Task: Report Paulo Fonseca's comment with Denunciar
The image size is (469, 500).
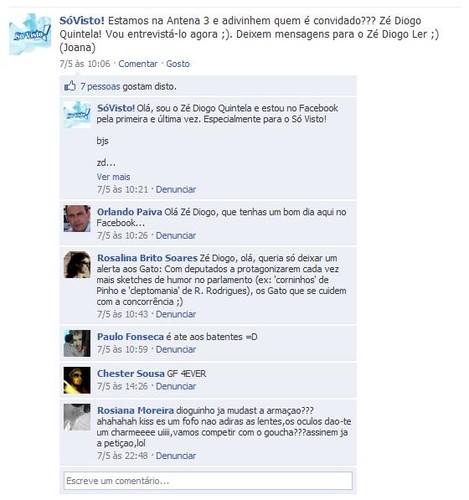Action: pyautogui.click(x=176, y=349)
